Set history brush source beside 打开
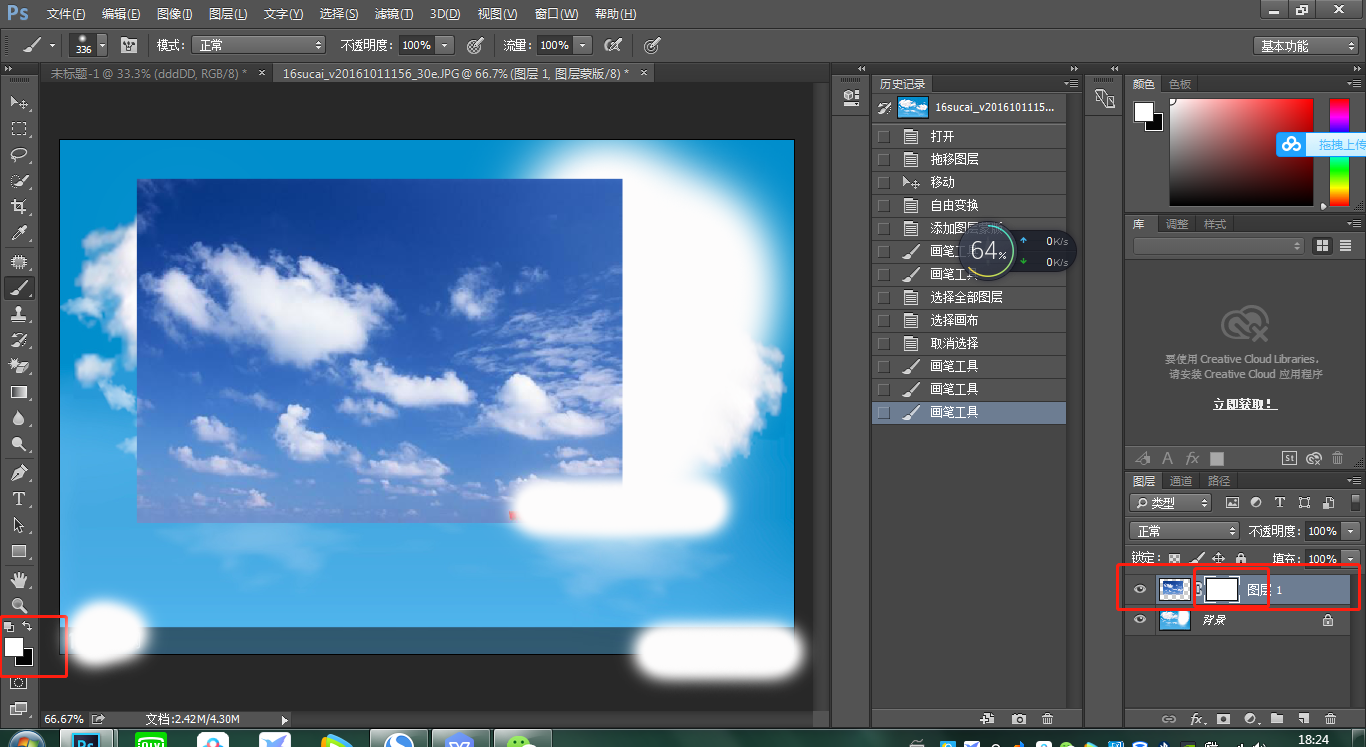The width and height of the screenshot is (1366, 747). (x=883, y=136)
